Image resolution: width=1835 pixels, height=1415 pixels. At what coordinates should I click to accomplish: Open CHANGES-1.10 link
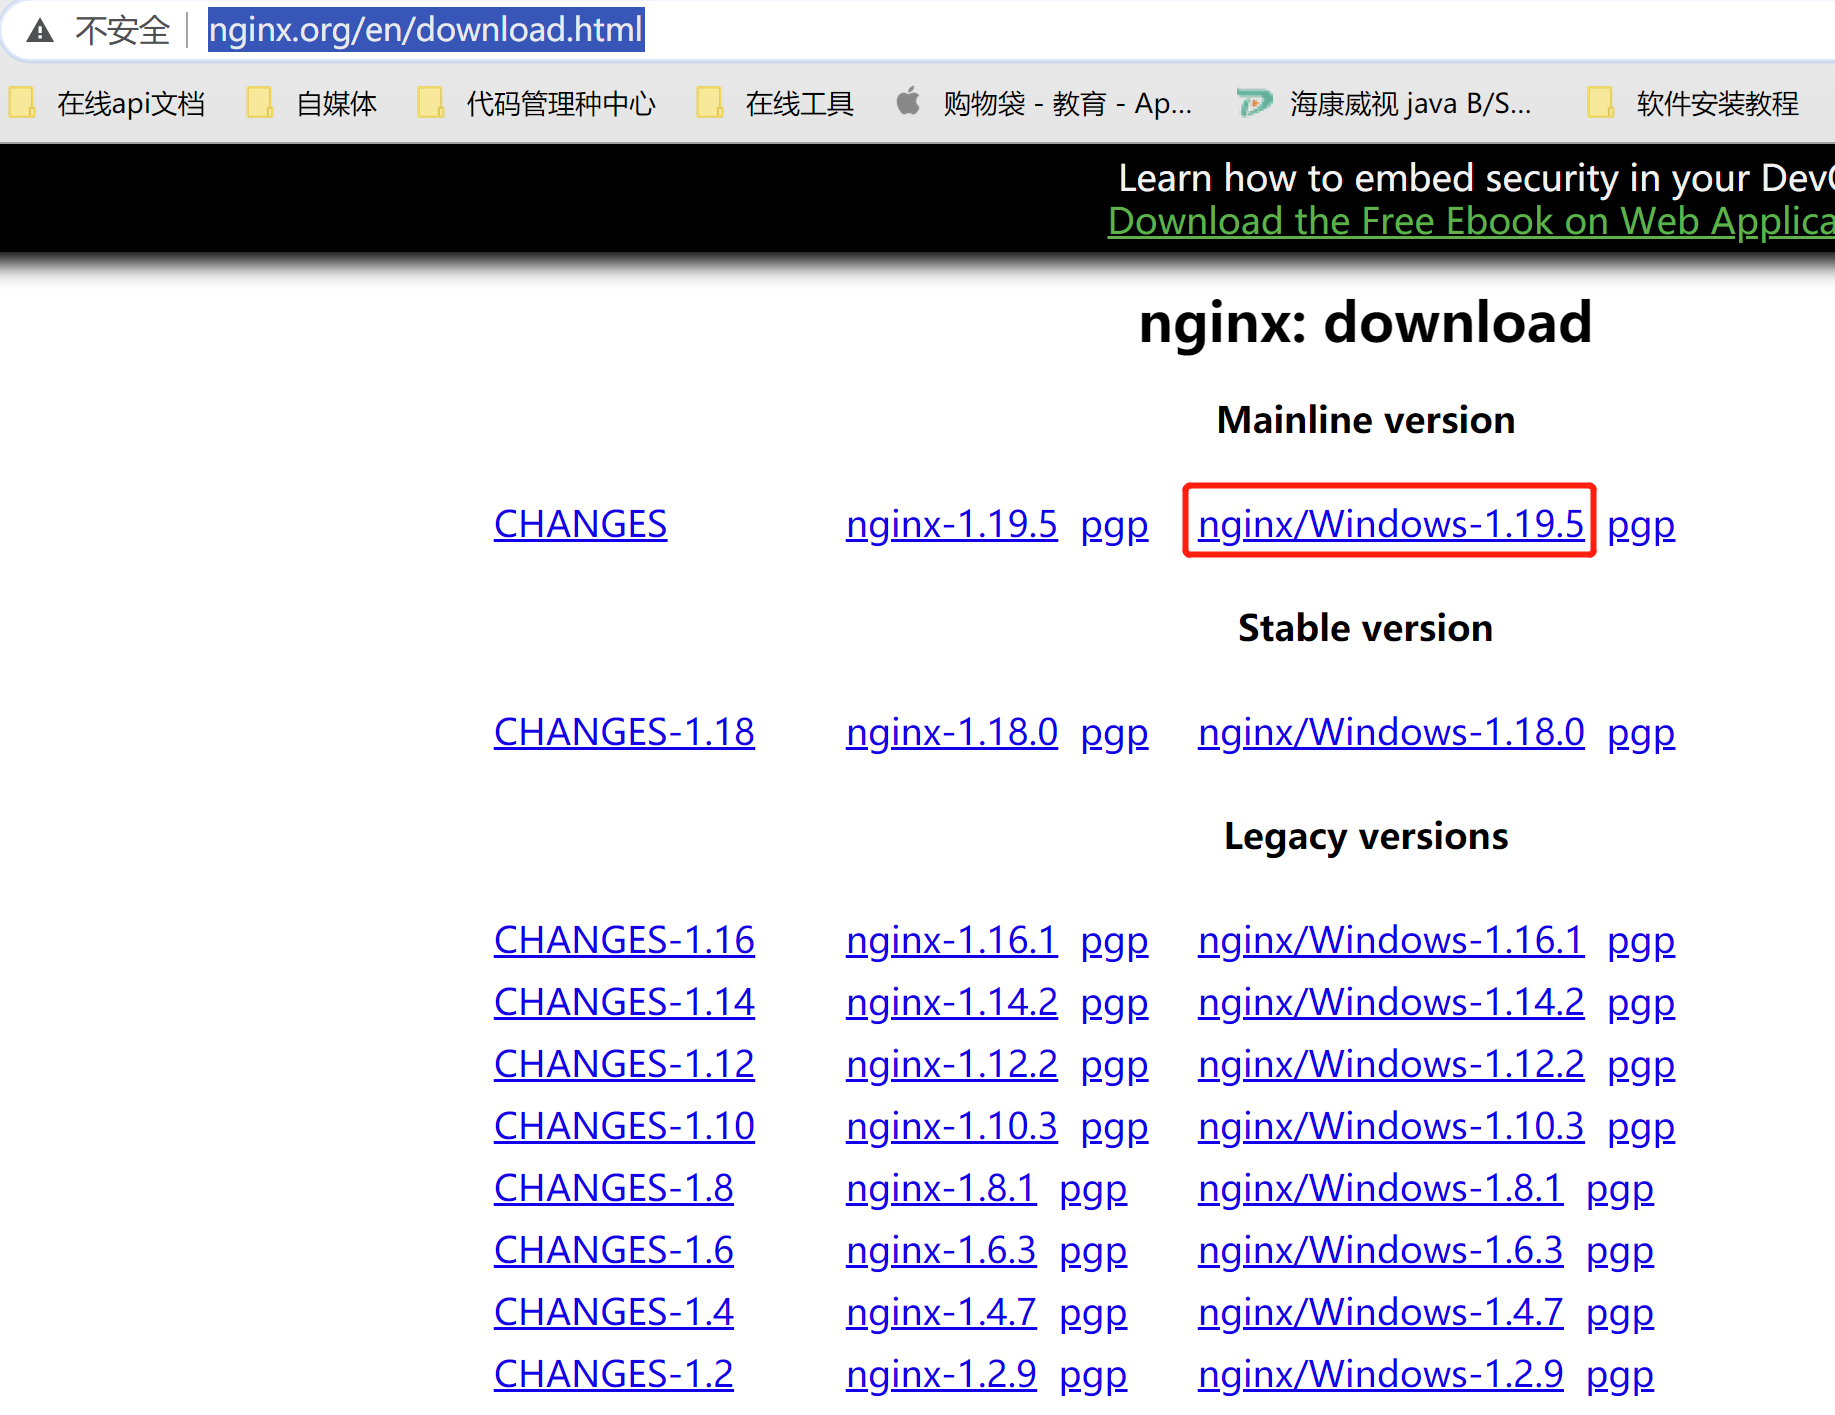pos(624,1127)
